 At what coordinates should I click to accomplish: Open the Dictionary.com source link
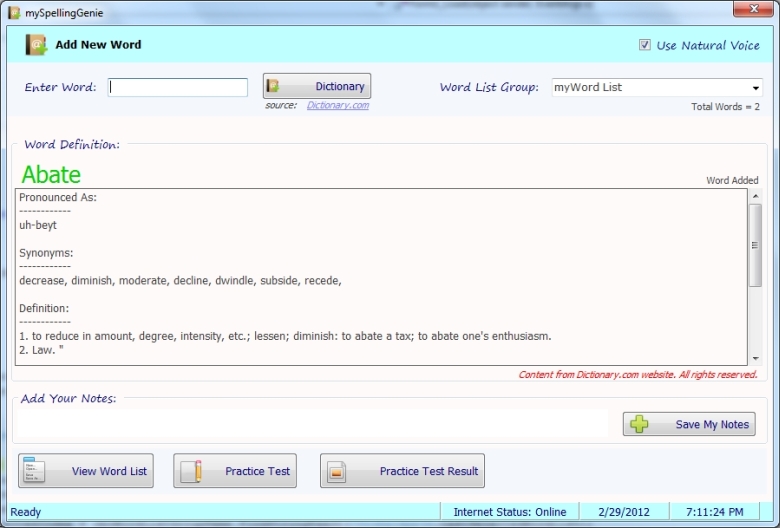pyautogui.click(x=338, y=106)
